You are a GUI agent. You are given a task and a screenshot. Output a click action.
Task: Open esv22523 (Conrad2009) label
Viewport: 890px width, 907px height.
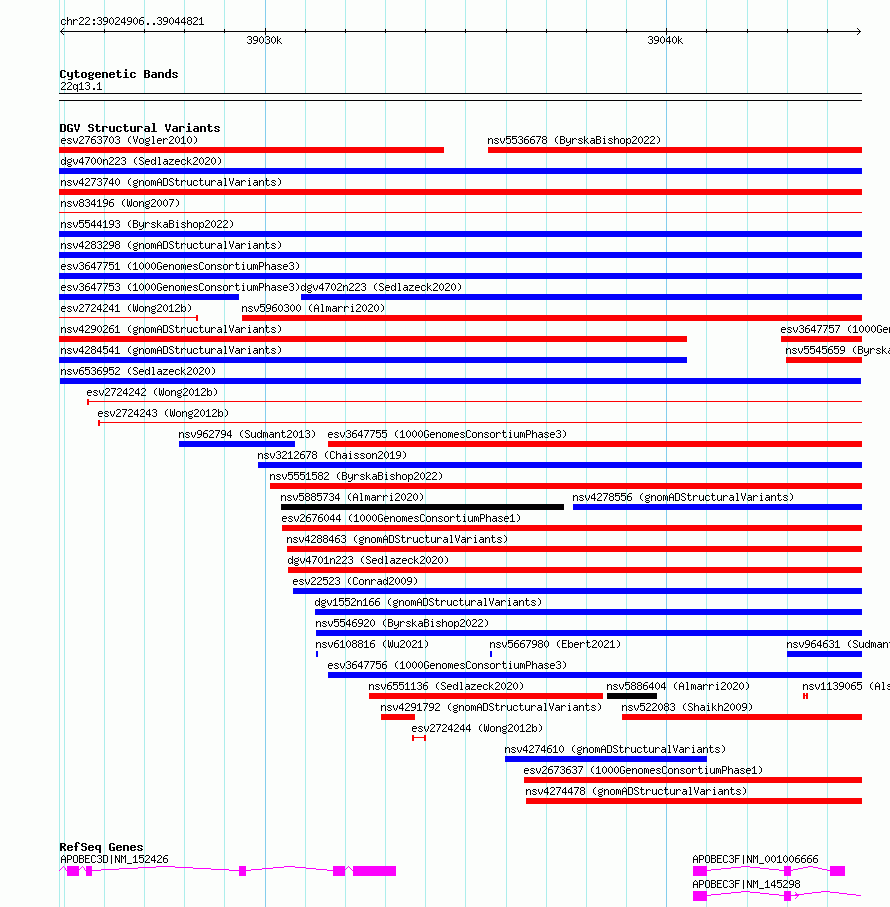(355, 581)
